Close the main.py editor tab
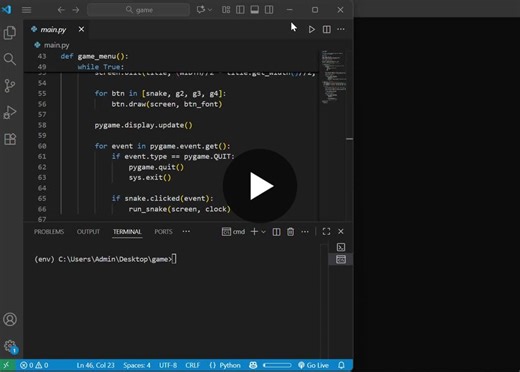 point(81,29)
